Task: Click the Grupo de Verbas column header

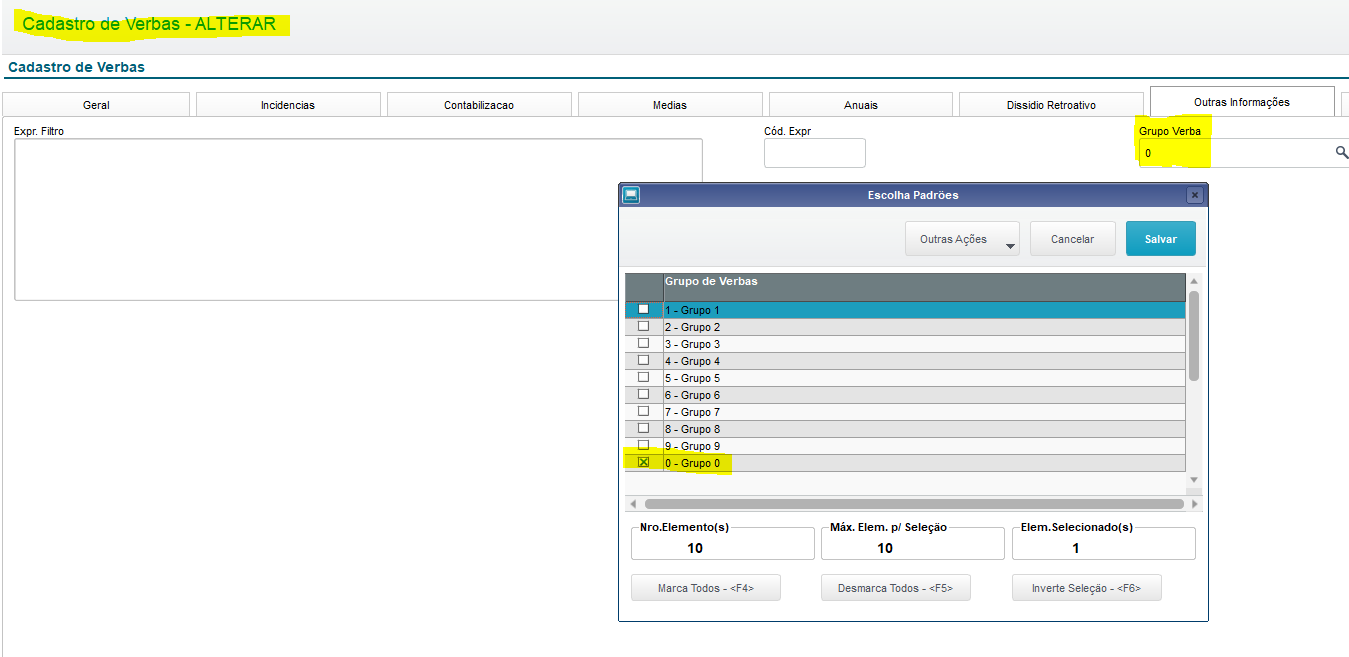Action: (x=925, y=287)
